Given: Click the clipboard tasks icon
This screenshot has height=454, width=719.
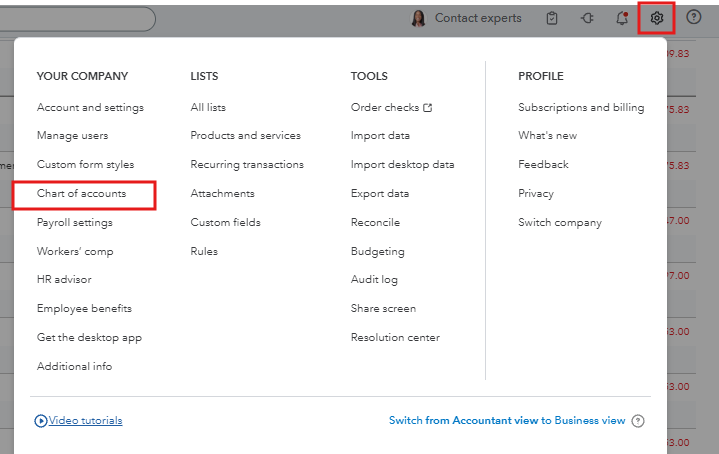Looking at the screenshot, I should pyautogui.click(x=552, y=18).
